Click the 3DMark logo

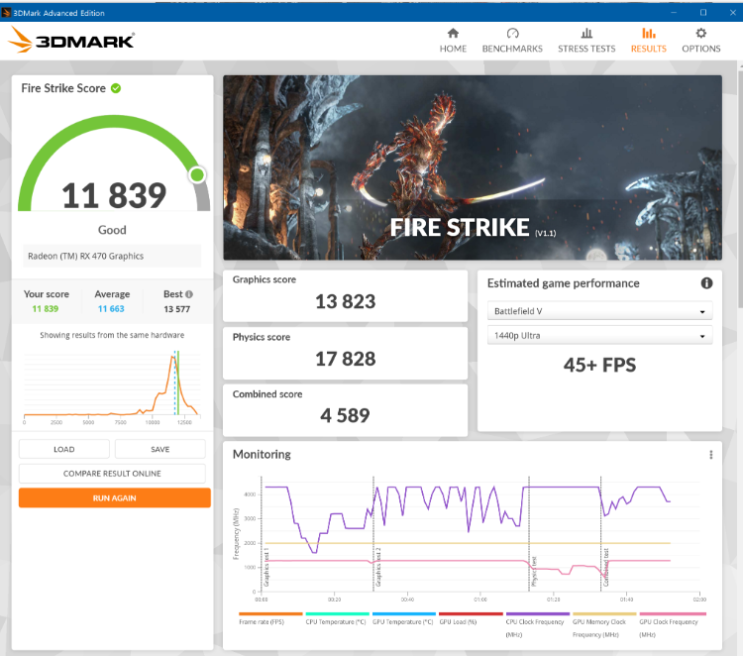pos(72,40)
